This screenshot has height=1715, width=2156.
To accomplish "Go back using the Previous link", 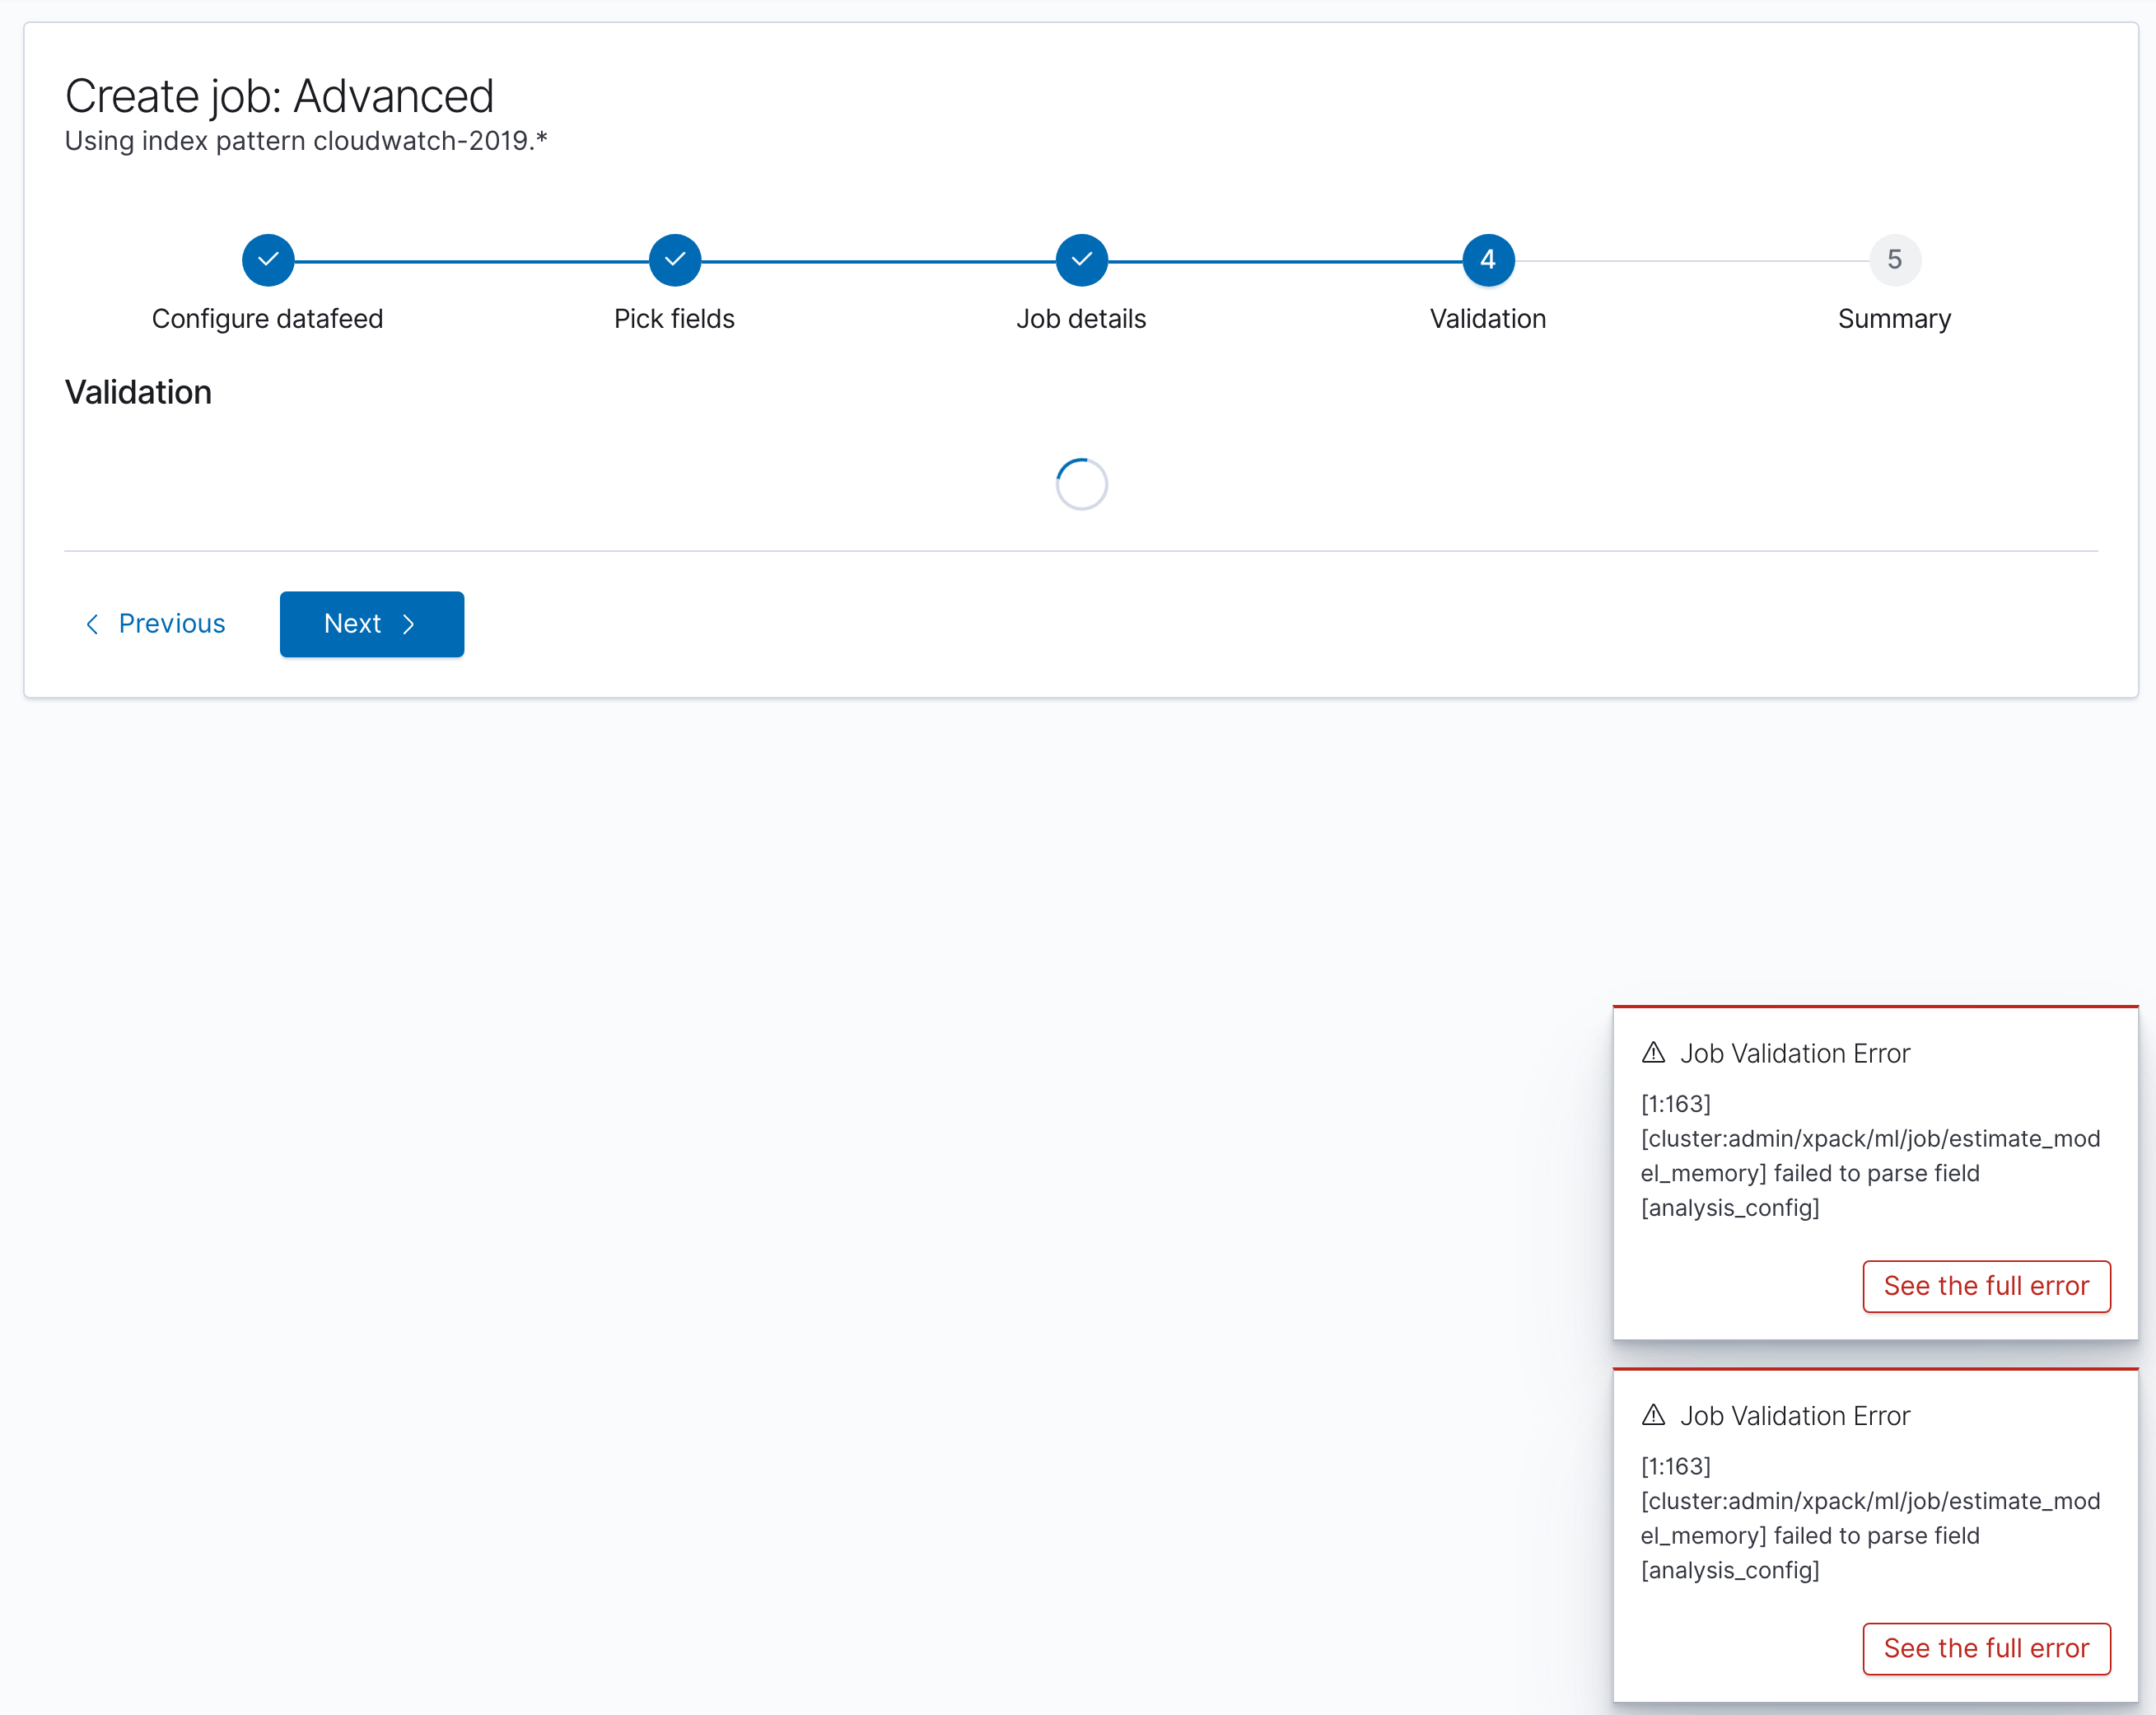I will (171, 623).
